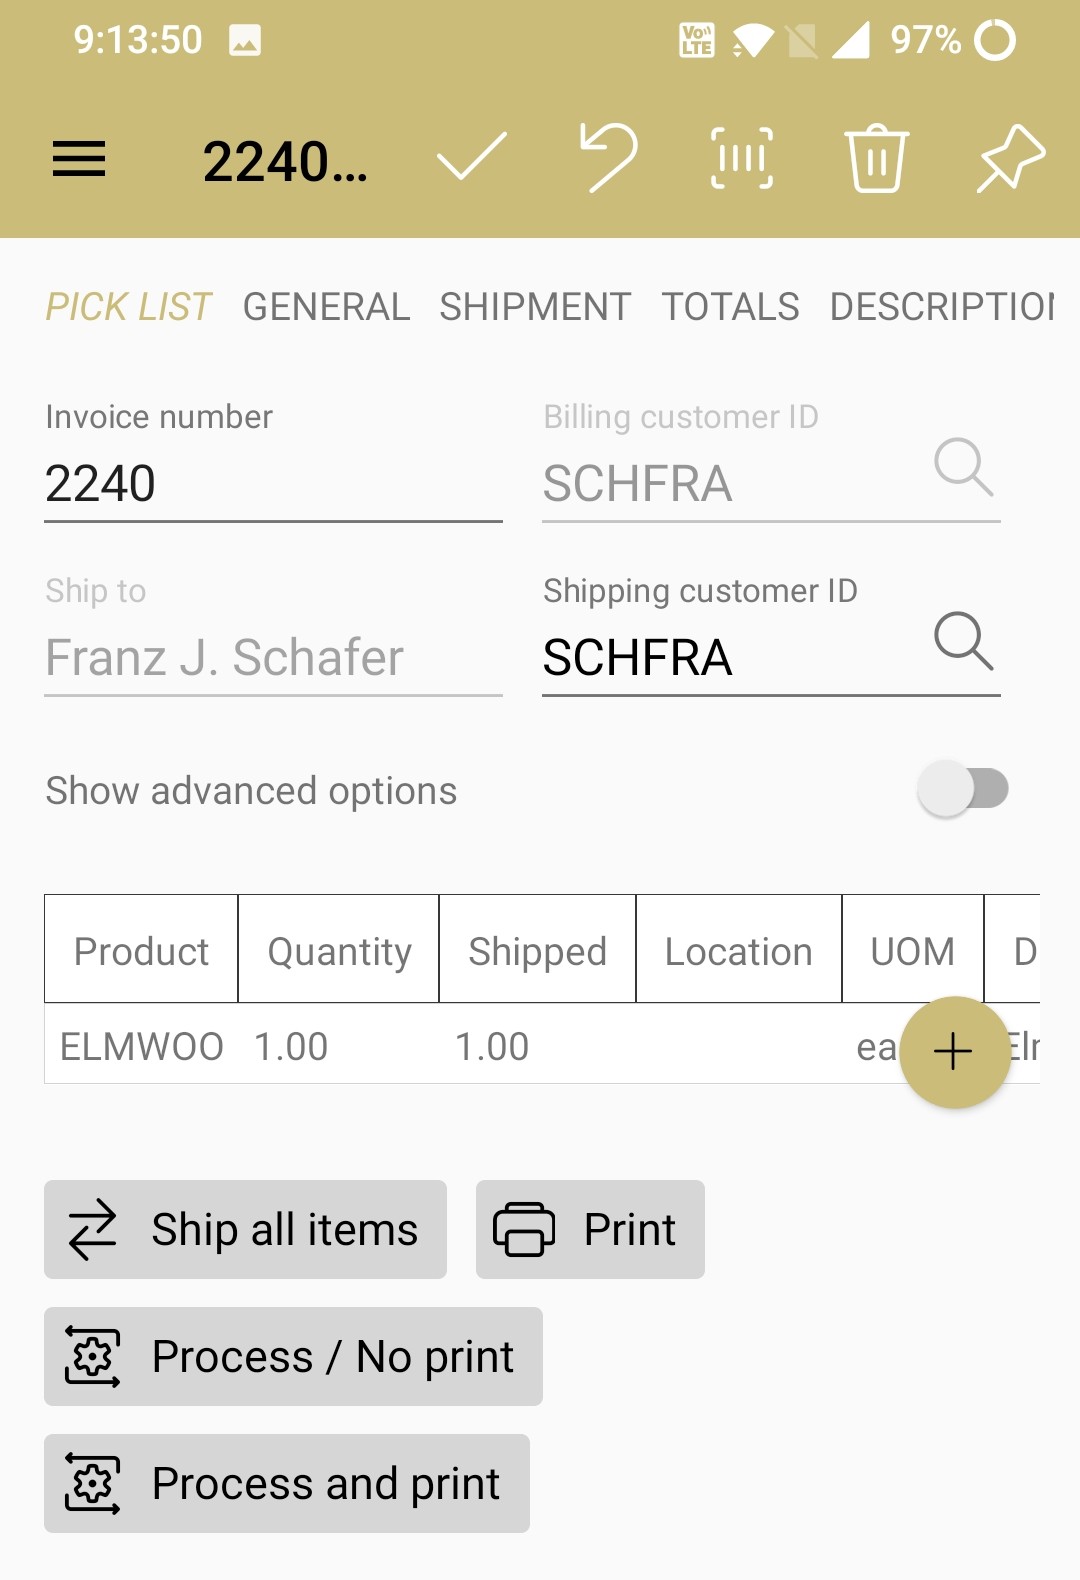Open the hamburger navigation menu
The width and height of the screenshot is (1080, 1580).
[x=79, y=159]
